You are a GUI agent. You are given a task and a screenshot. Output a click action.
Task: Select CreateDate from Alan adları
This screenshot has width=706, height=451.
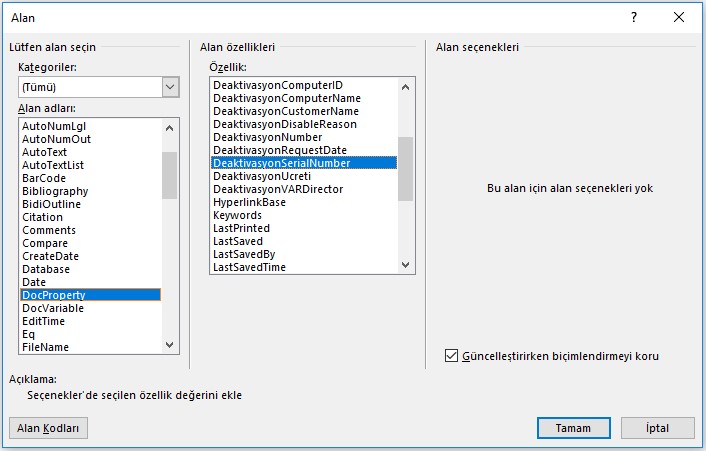click(51, 256)
